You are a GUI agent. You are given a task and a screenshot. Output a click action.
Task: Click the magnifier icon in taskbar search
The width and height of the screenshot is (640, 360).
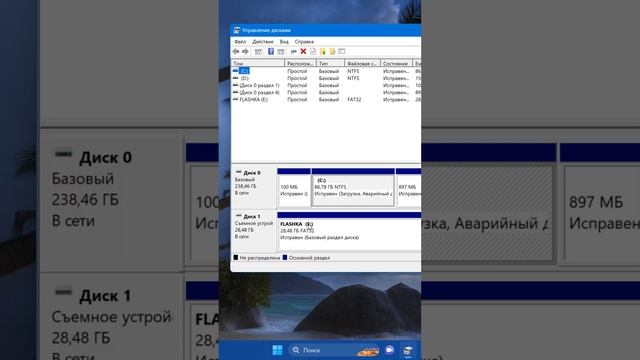pyautogui.click(x=296, y=350)
